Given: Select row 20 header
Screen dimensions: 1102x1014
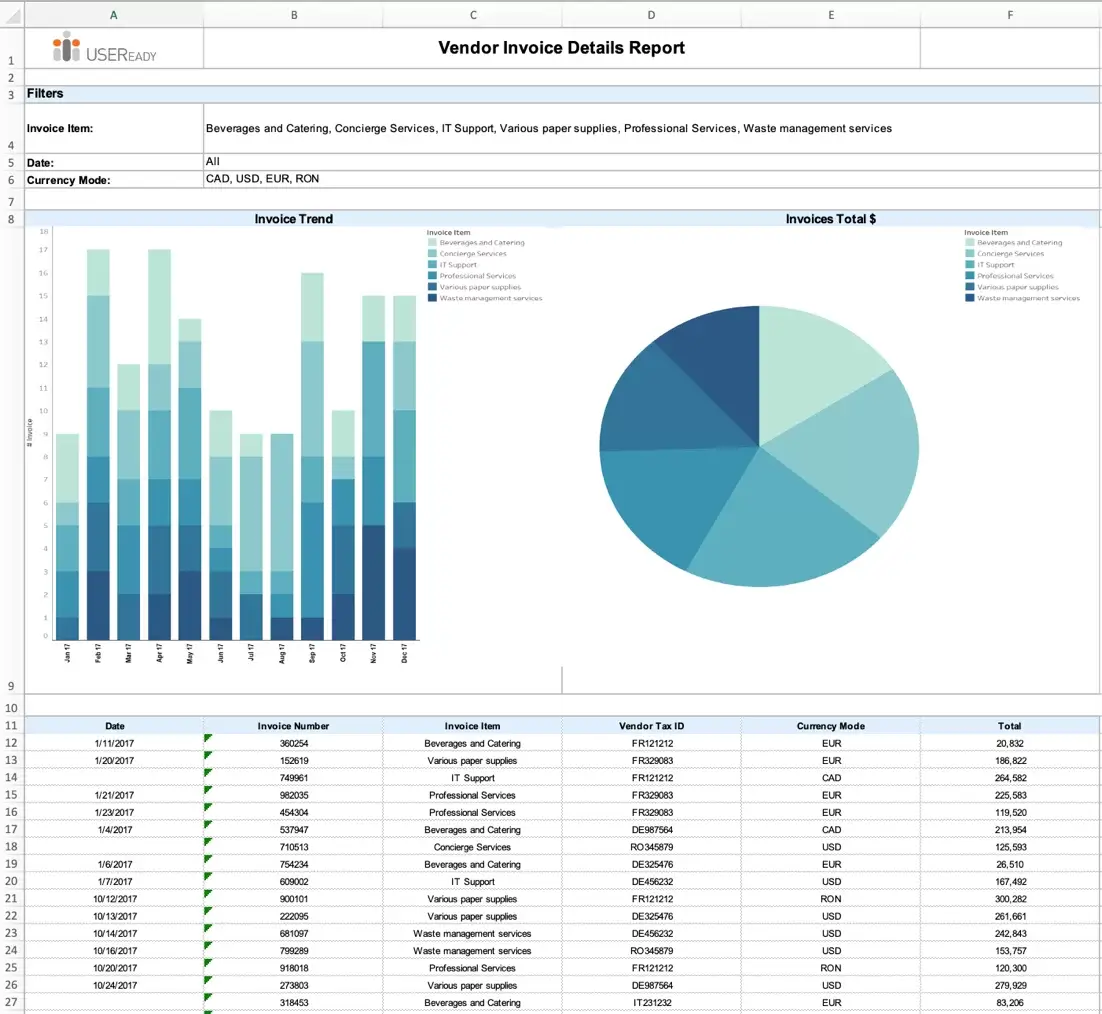Looking at the screenshot, I should tap(11, 881).
